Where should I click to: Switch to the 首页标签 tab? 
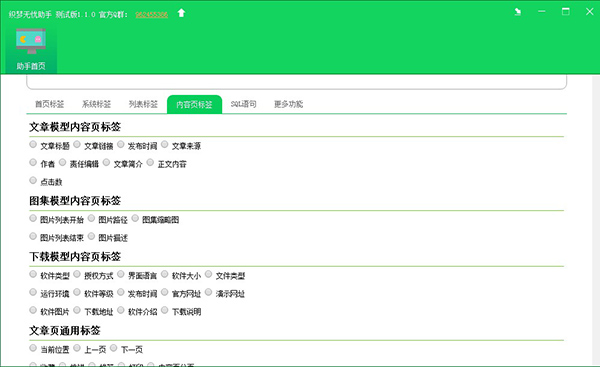[50, 104]
